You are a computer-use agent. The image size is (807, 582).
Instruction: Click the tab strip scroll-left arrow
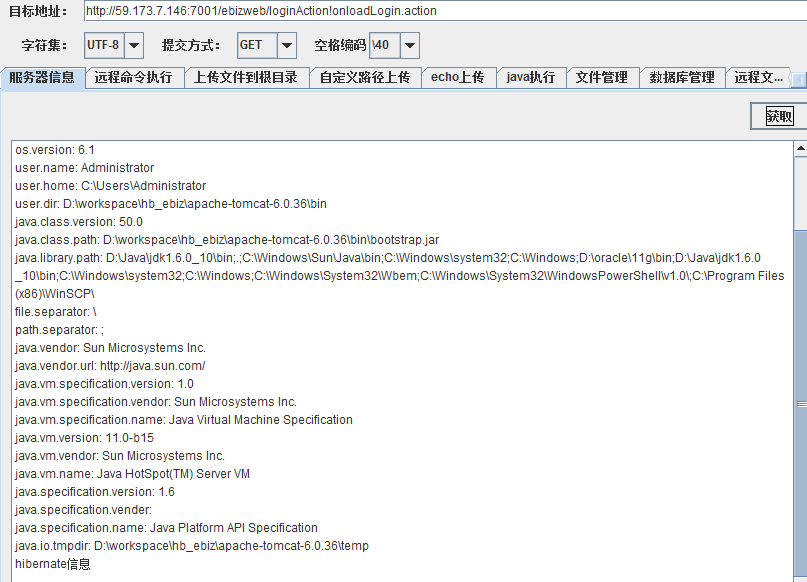(799, 80)
